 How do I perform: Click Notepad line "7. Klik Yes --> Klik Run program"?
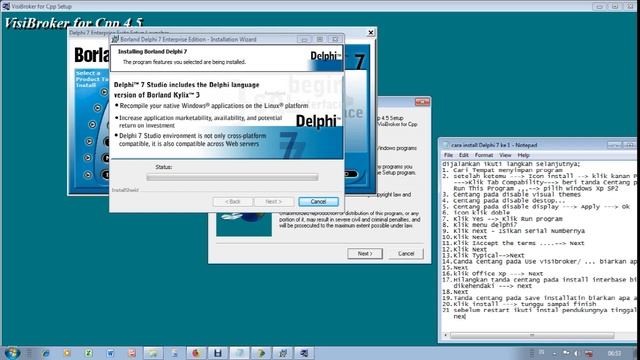[502, 219]
